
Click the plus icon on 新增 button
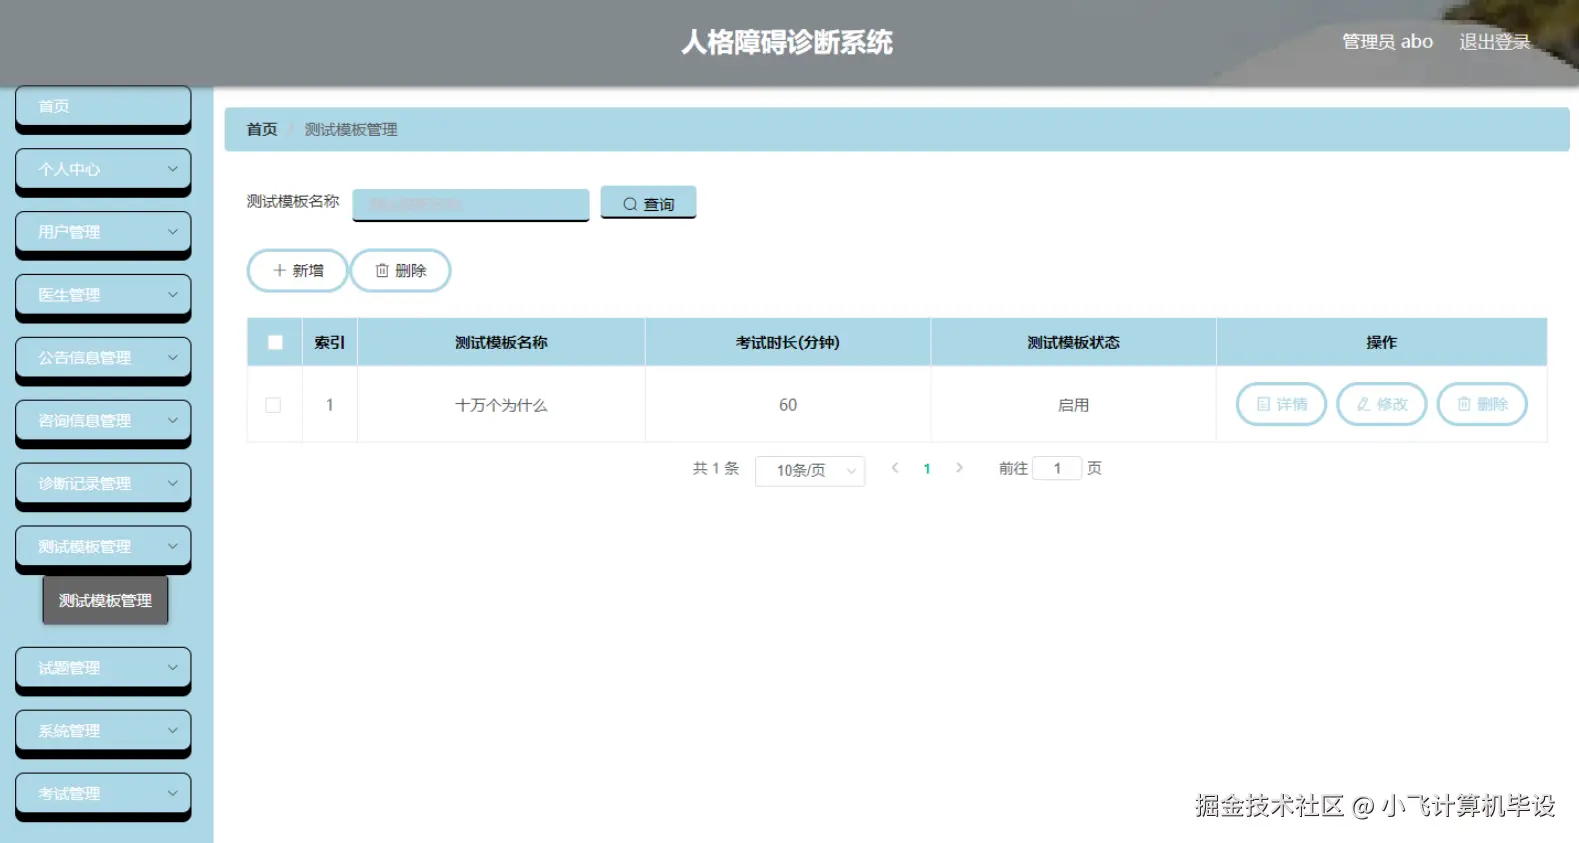tap(280, 270)
